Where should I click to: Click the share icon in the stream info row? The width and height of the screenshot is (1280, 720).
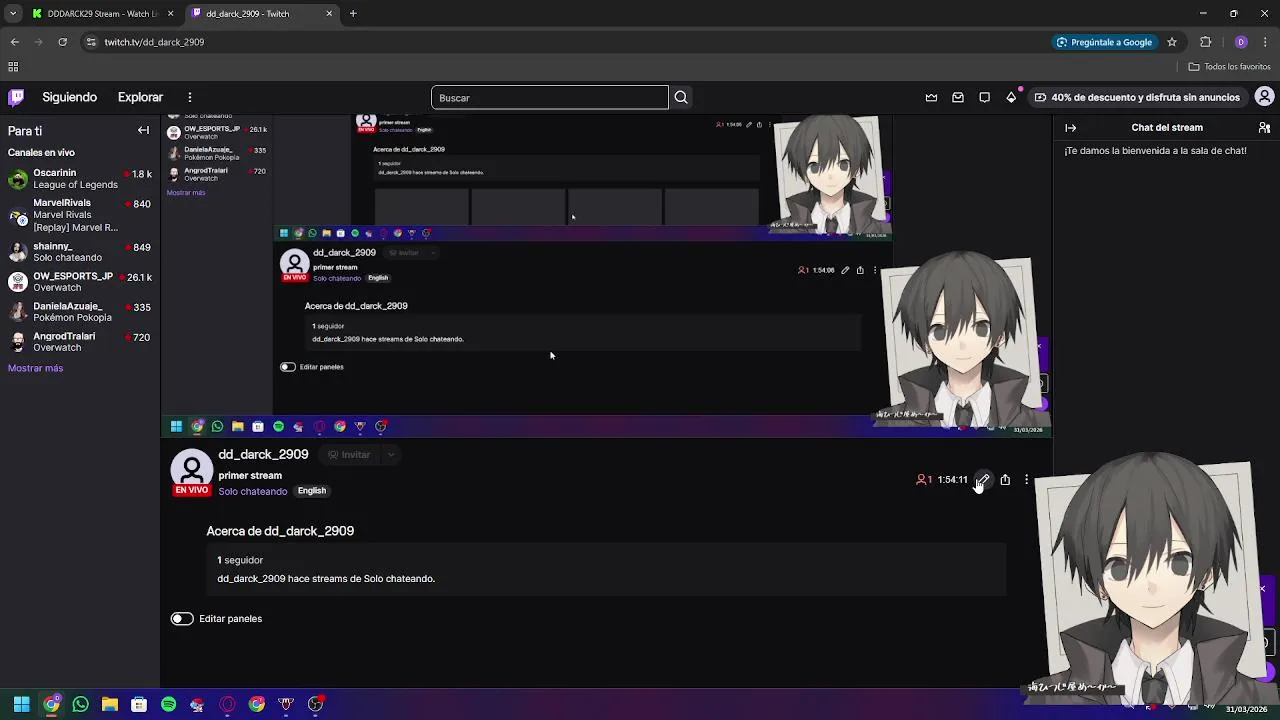tap(1005, 480)
